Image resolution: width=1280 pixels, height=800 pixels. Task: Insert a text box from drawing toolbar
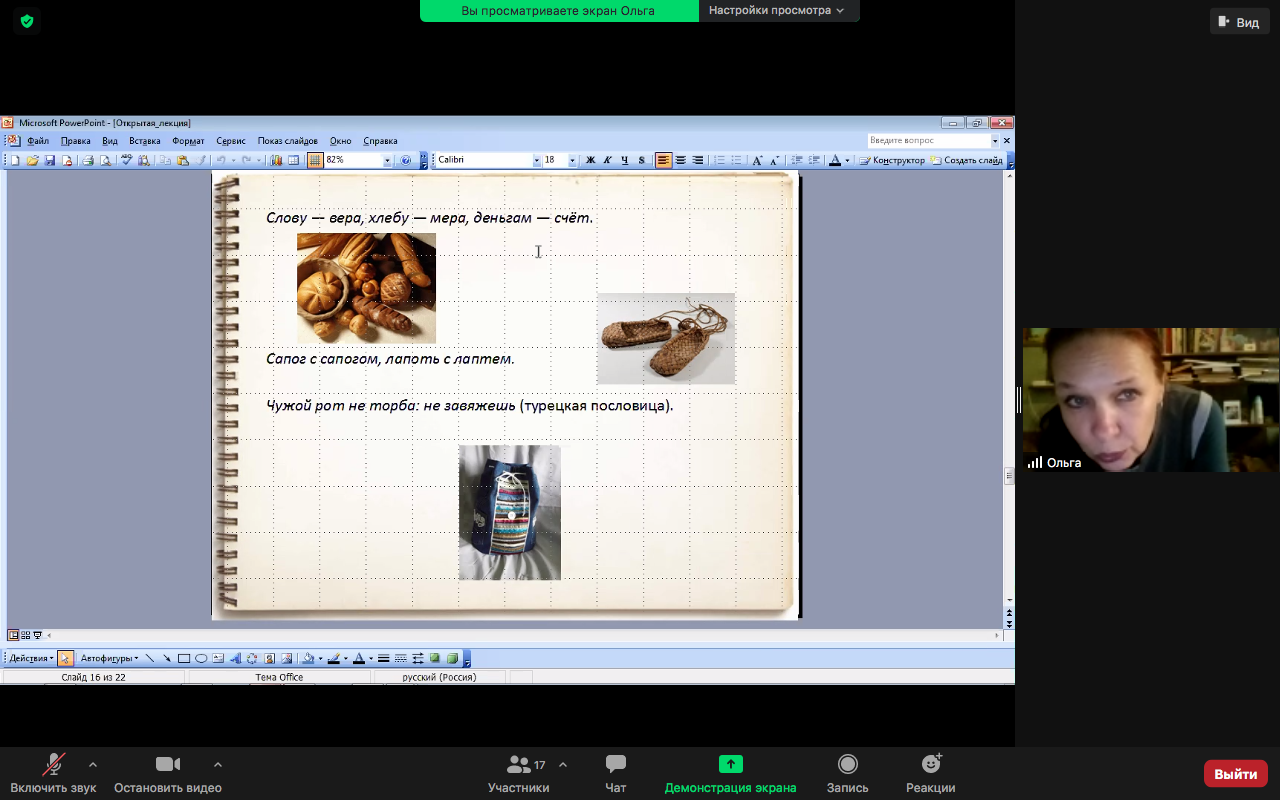[x=218, y=658]
